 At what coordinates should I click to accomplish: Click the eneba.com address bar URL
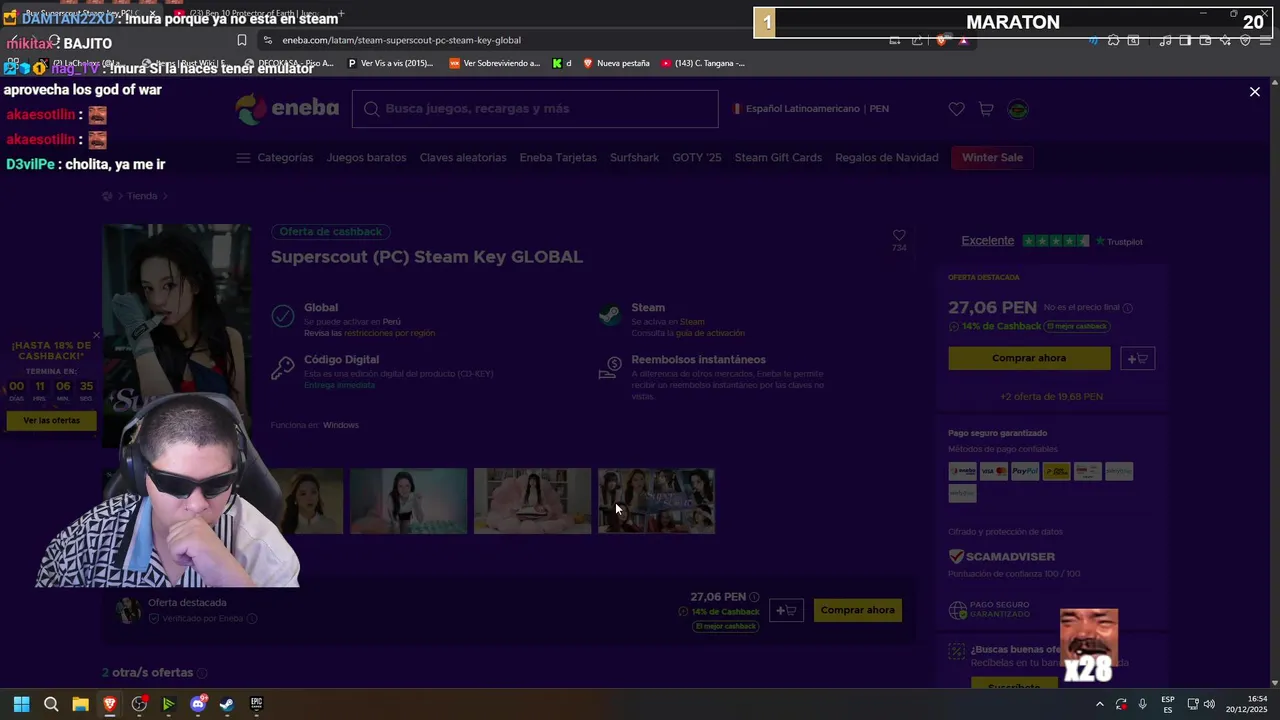[401, 40]
